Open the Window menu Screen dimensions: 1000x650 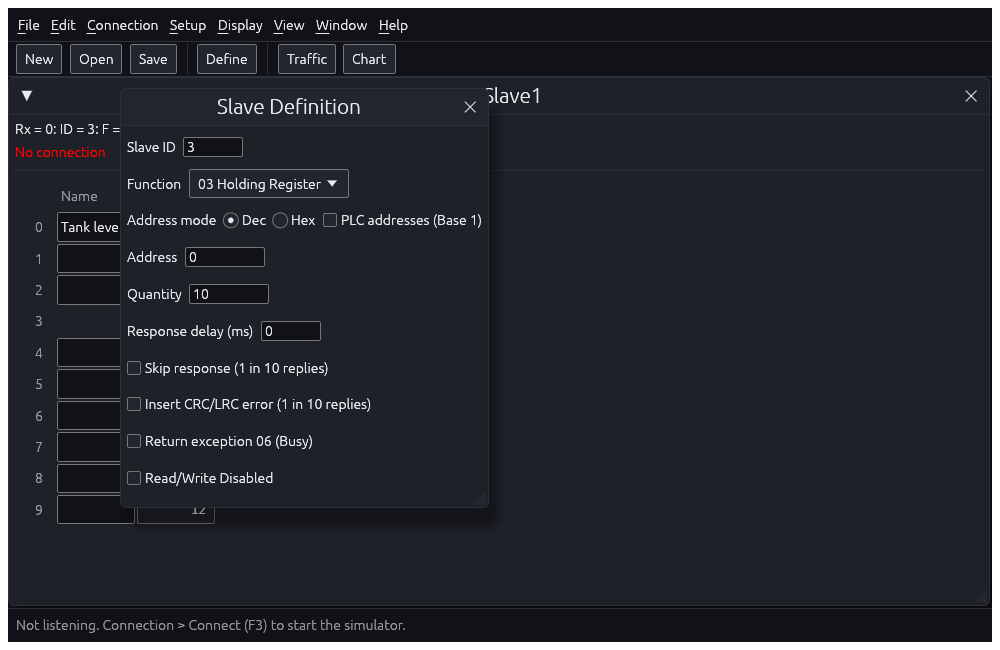341,26
